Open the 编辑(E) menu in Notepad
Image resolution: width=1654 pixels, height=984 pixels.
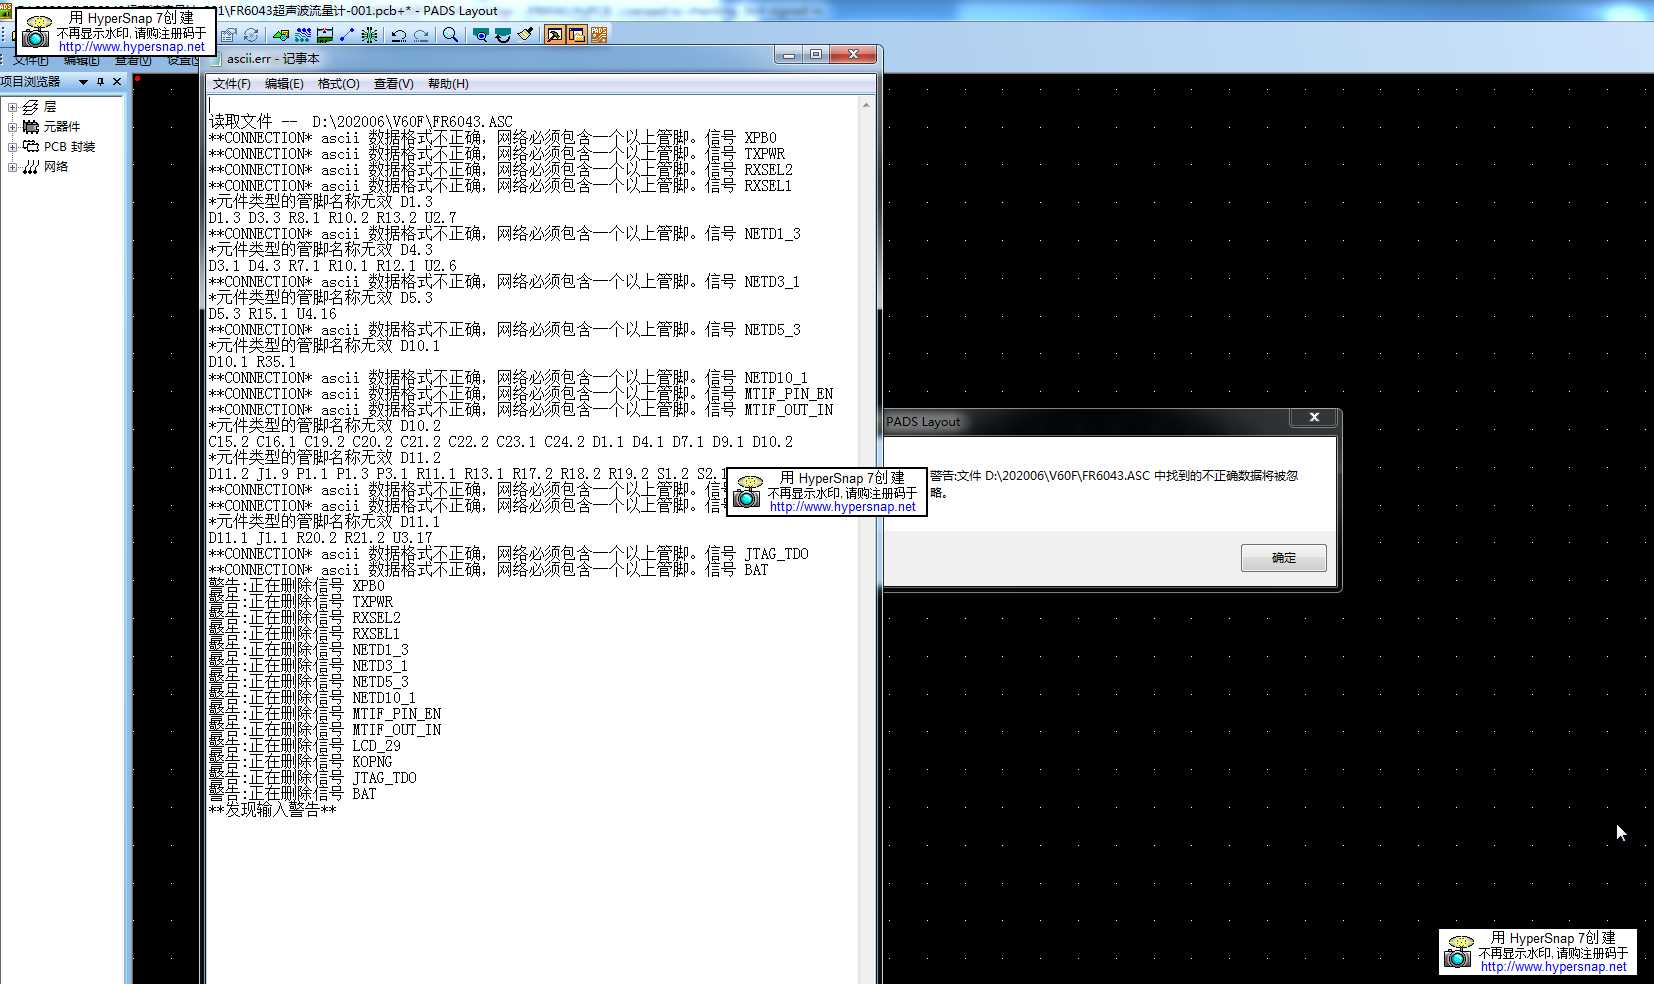284,84
